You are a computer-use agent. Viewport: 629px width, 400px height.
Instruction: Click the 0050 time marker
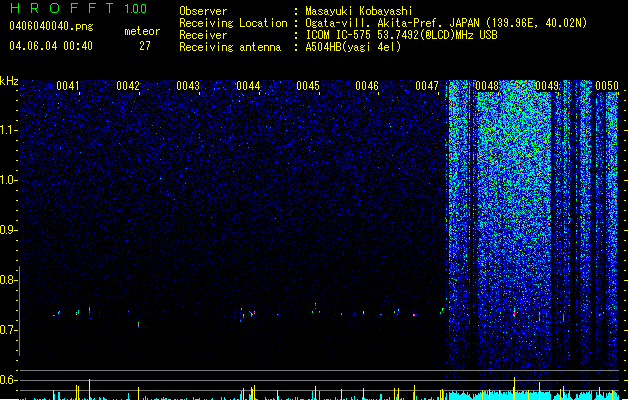point(607,86)
